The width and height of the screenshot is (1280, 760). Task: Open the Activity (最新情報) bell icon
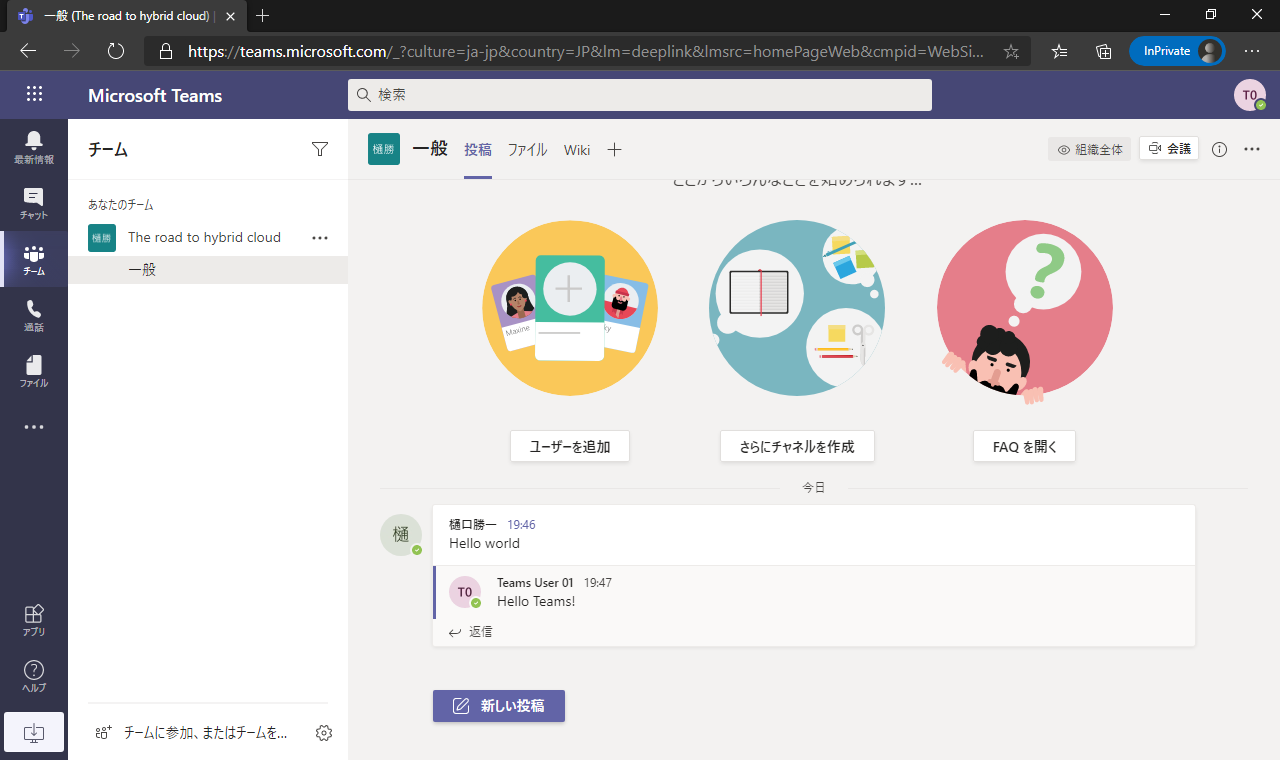(x=34, y=146)
